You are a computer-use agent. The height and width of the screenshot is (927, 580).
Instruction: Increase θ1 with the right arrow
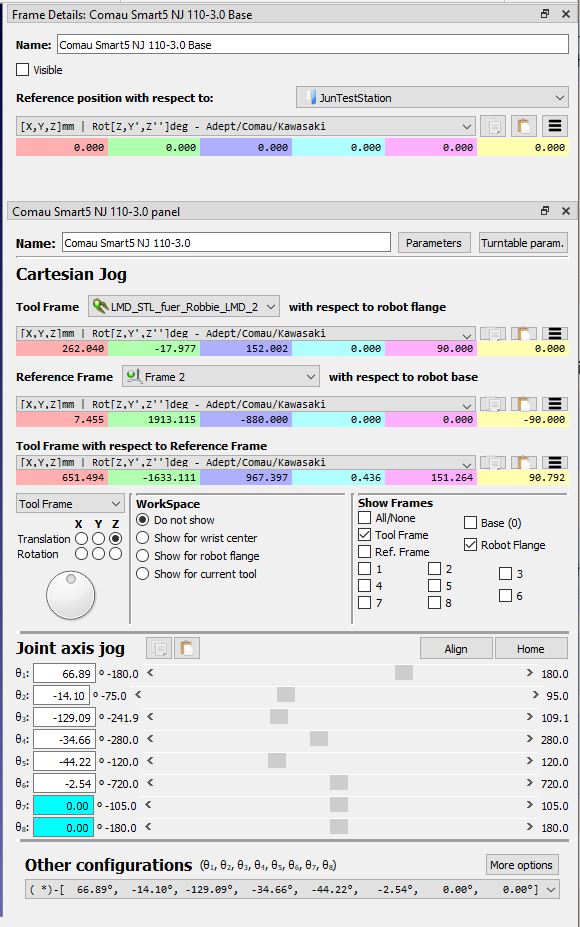pyautogui.click(x=530, y=673)
